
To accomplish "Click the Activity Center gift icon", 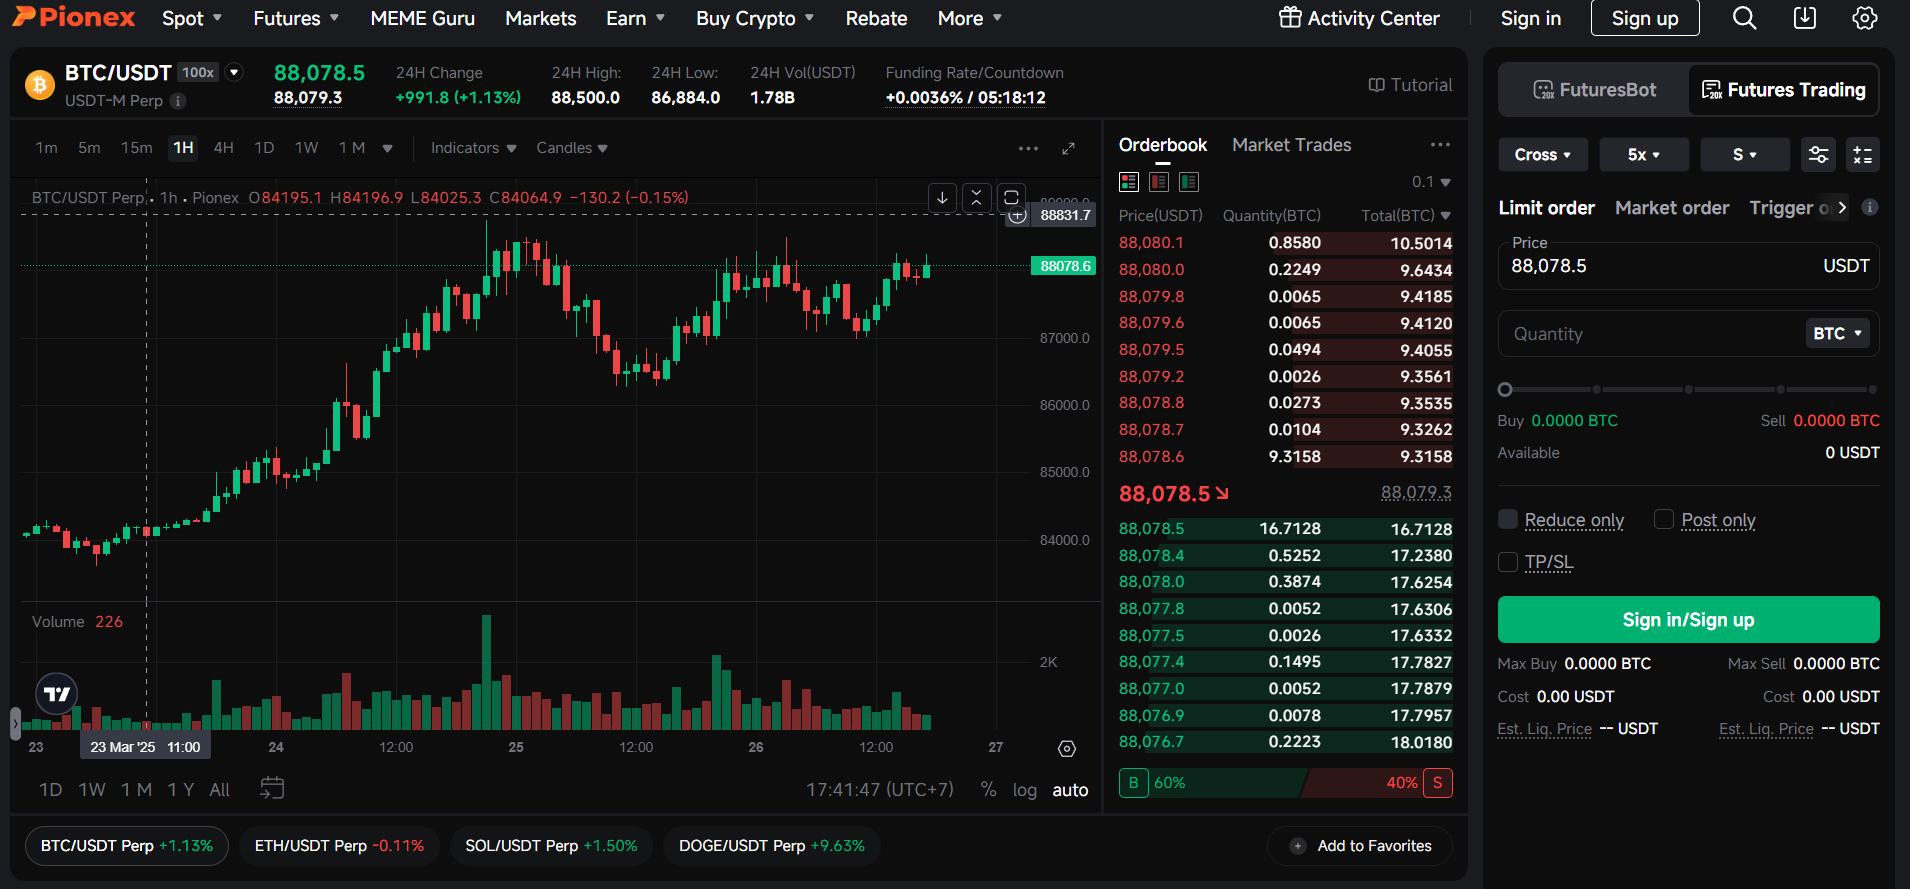I will (1290, 18).
